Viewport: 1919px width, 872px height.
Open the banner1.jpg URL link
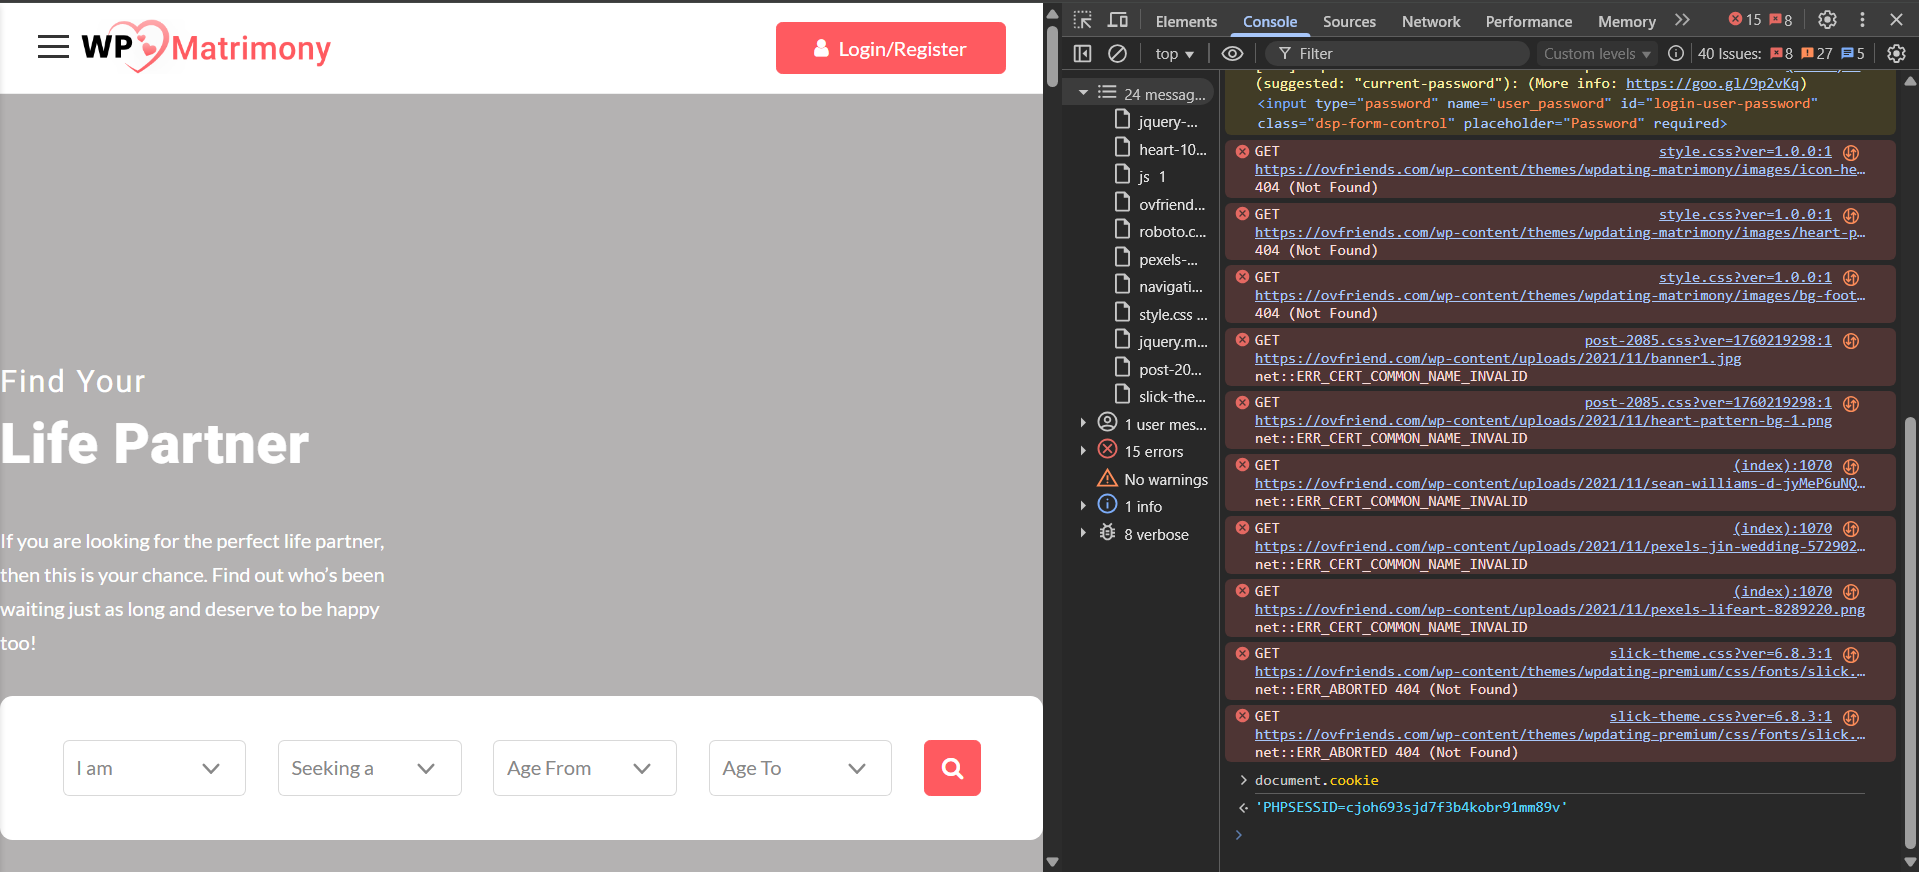tap(1497, 358)
